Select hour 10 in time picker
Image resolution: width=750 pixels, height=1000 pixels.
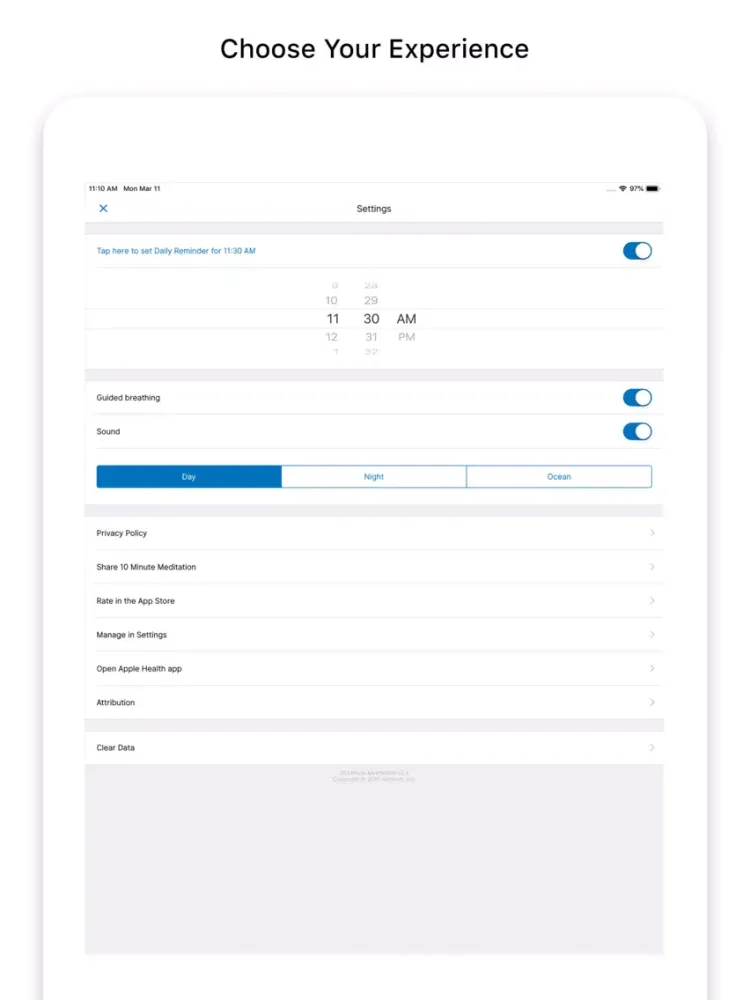332,300
